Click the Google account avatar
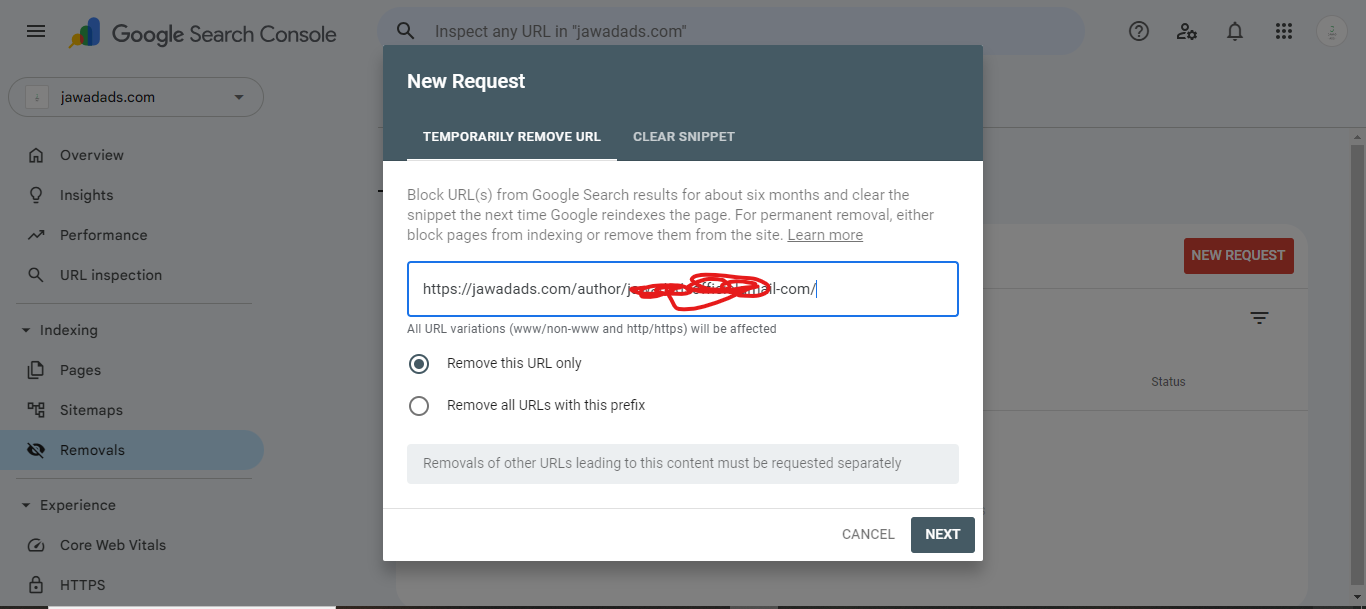The height and width of the screenshot is (609, 1366). [x=1331, y=31]
